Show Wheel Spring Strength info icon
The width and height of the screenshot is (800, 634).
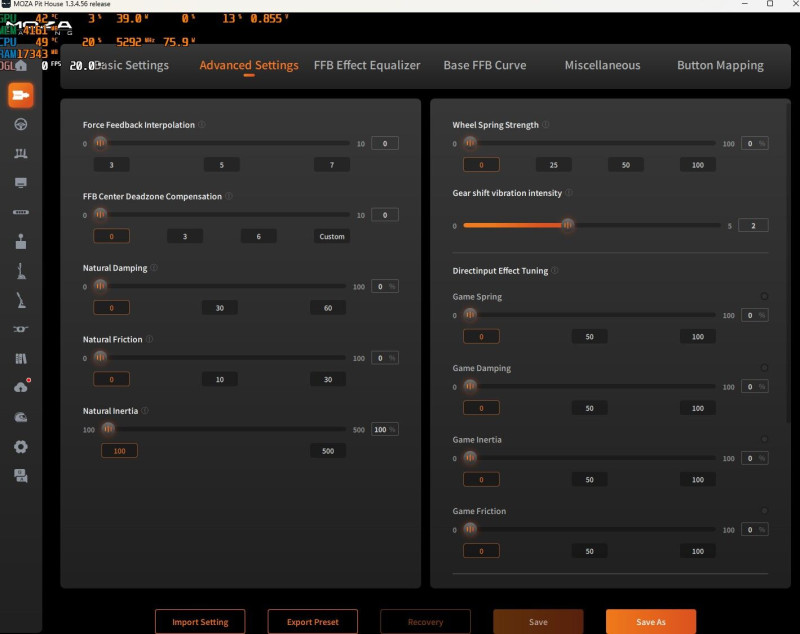tap(546, 124)
